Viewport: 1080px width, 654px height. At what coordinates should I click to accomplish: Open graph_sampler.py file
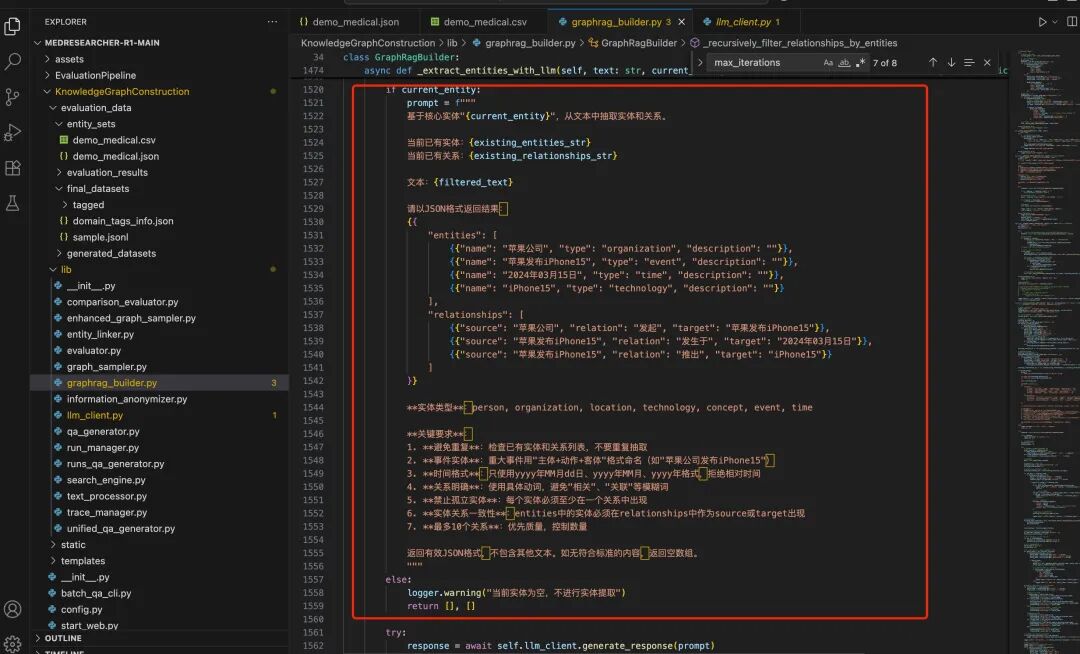coord(107,367)
